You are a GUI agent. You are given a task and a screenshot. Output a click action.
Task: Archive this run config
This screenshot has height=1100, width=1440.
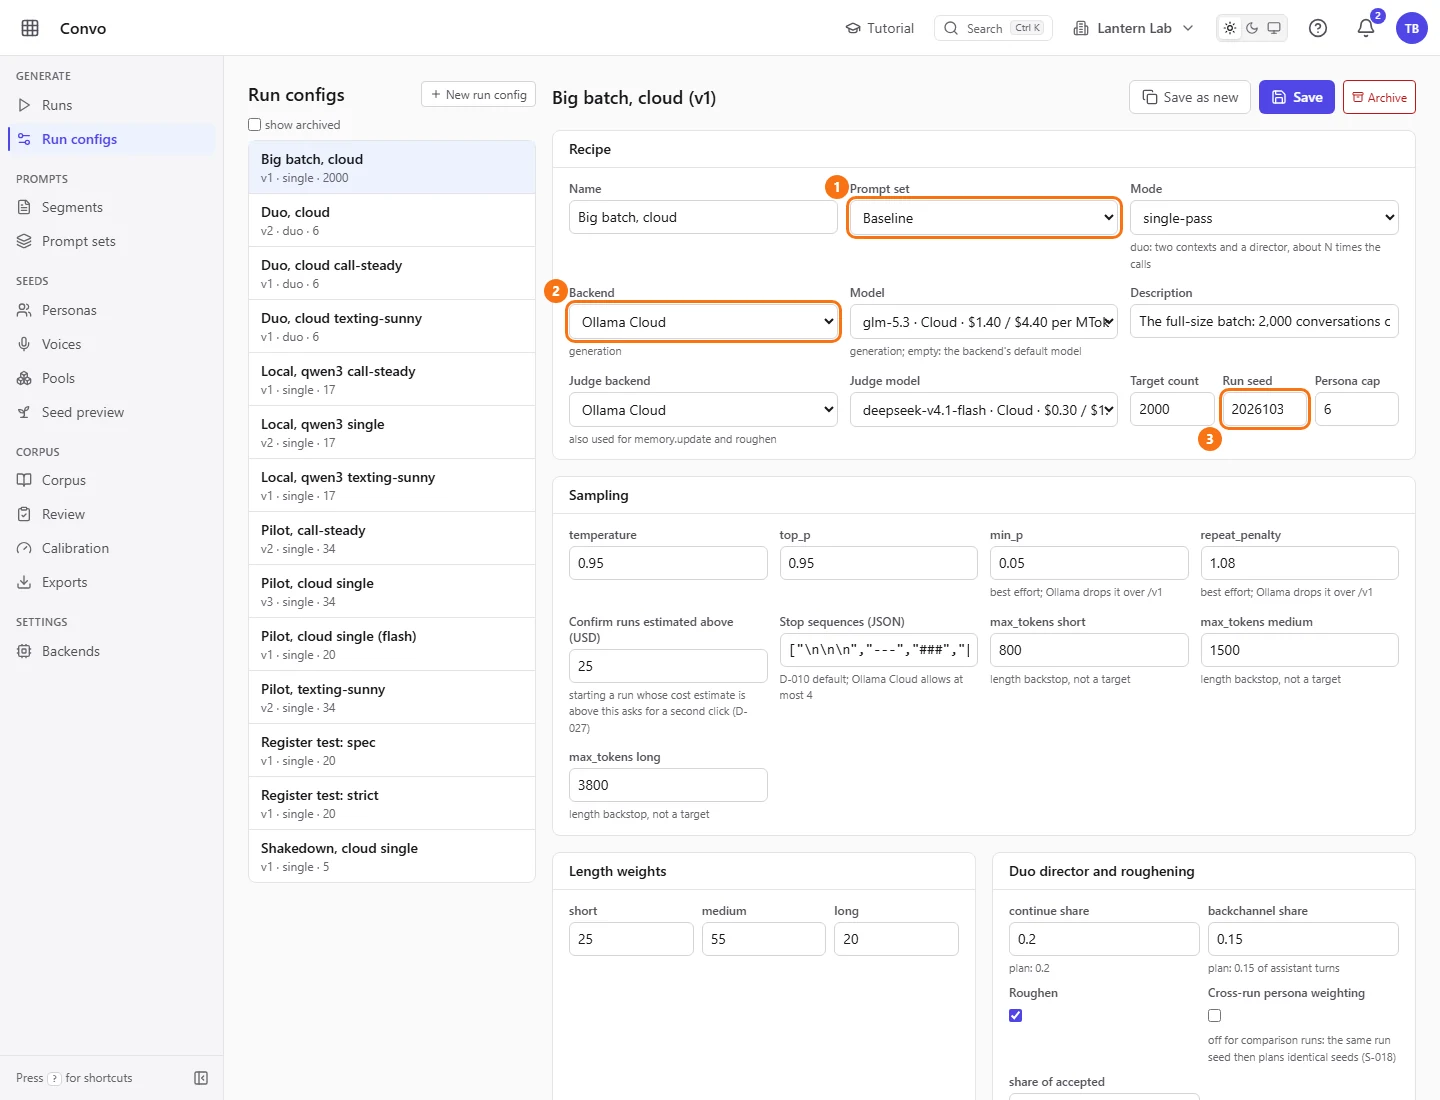pos(1379,97)
